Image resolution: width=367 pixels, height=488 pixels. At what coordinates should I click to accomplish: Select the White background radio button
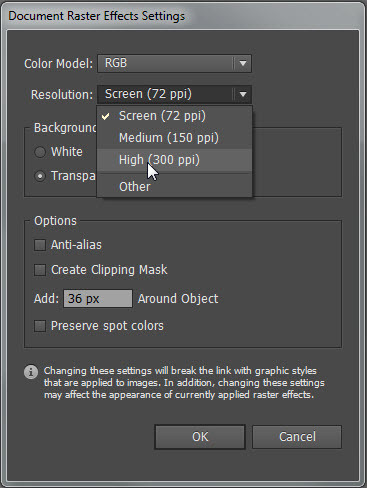click(x=40, y=152)
